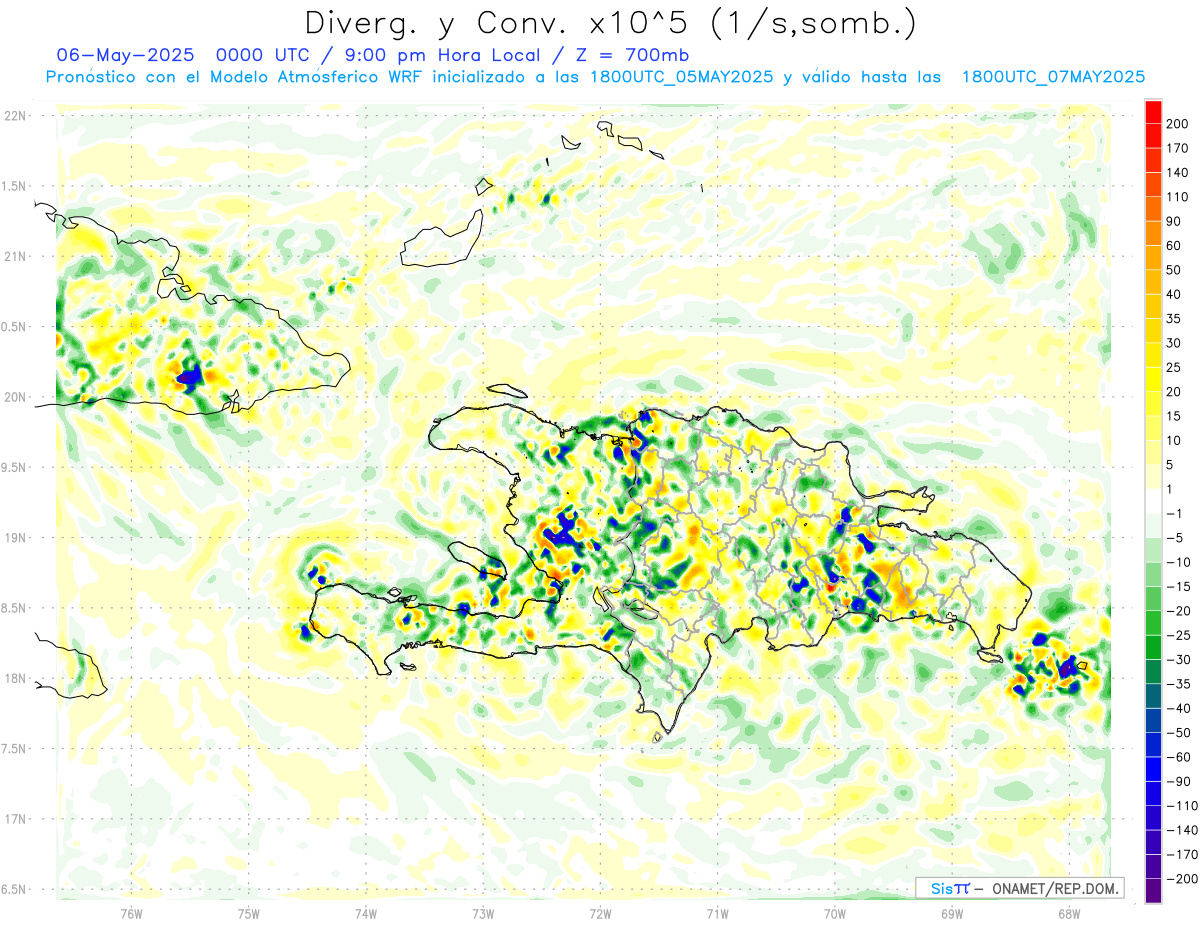
Task: Click the 'SisTT - ONAMET/REP.DOM.' credit box
Action: 1019,888
